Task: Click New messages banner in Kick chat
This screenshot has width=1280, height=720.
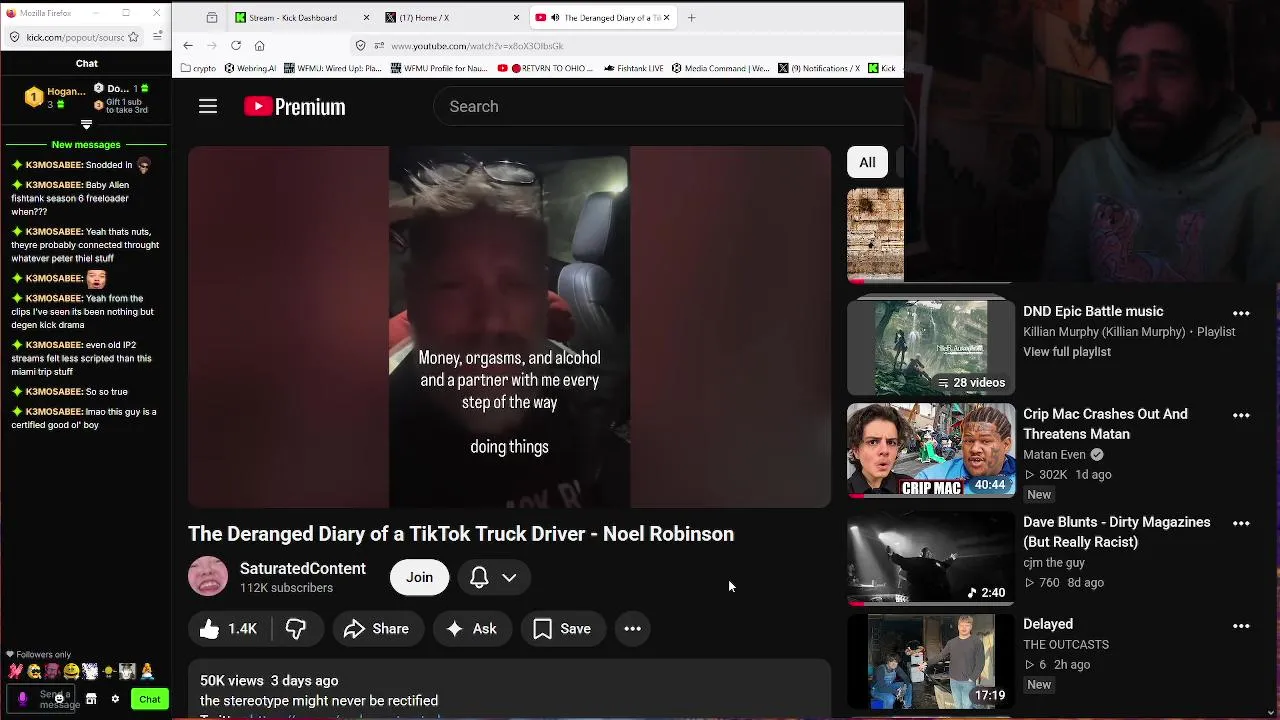Action: 86,145
